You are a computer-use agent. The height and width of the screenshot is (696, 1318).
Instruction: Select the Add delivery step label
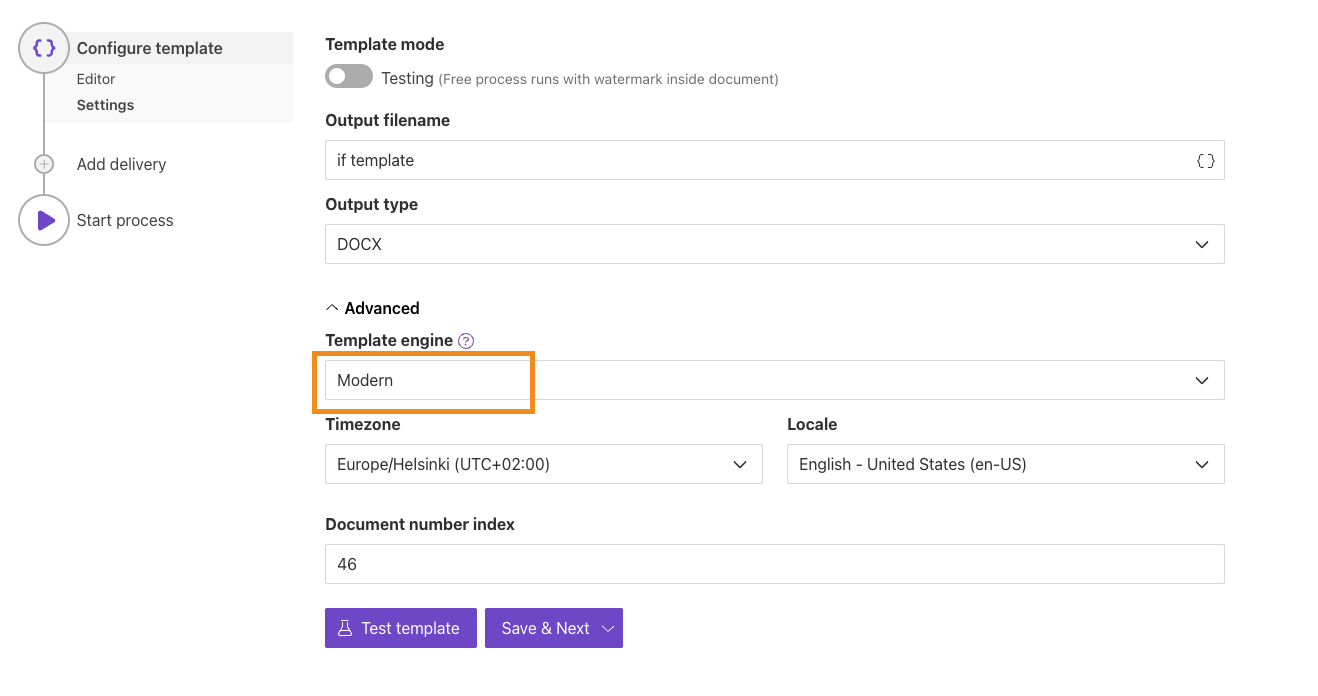121,164
